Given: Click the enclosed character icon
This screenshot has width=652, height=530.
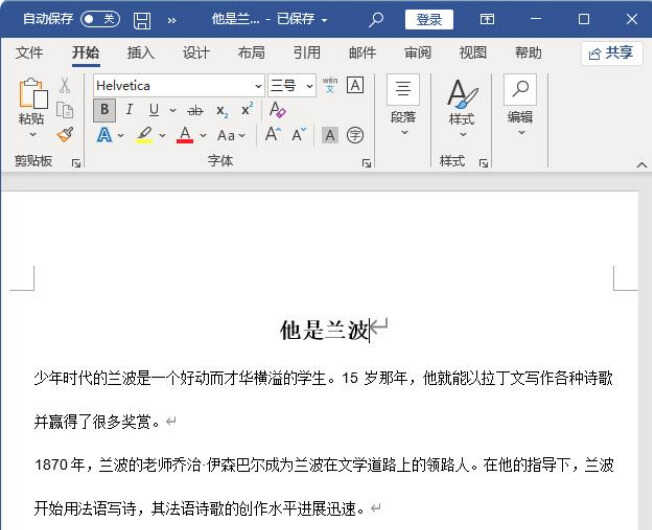Looking at the screenshot, I should point(355,135).
